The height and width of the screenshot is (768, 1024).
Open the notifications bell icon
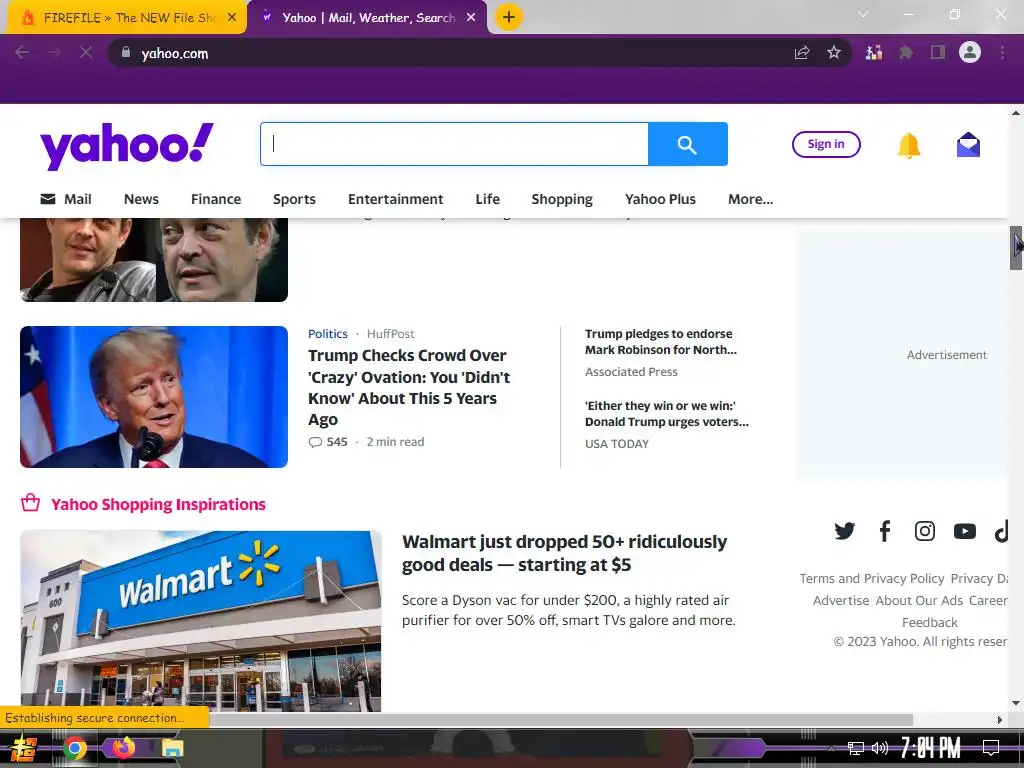908,145
